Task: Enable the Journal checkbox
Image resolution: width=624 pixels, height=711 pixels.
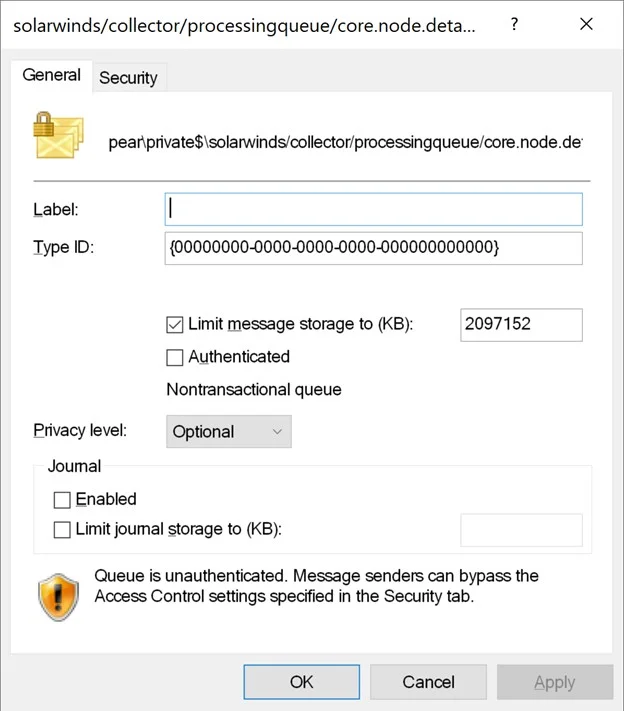Action: point(62,500)
